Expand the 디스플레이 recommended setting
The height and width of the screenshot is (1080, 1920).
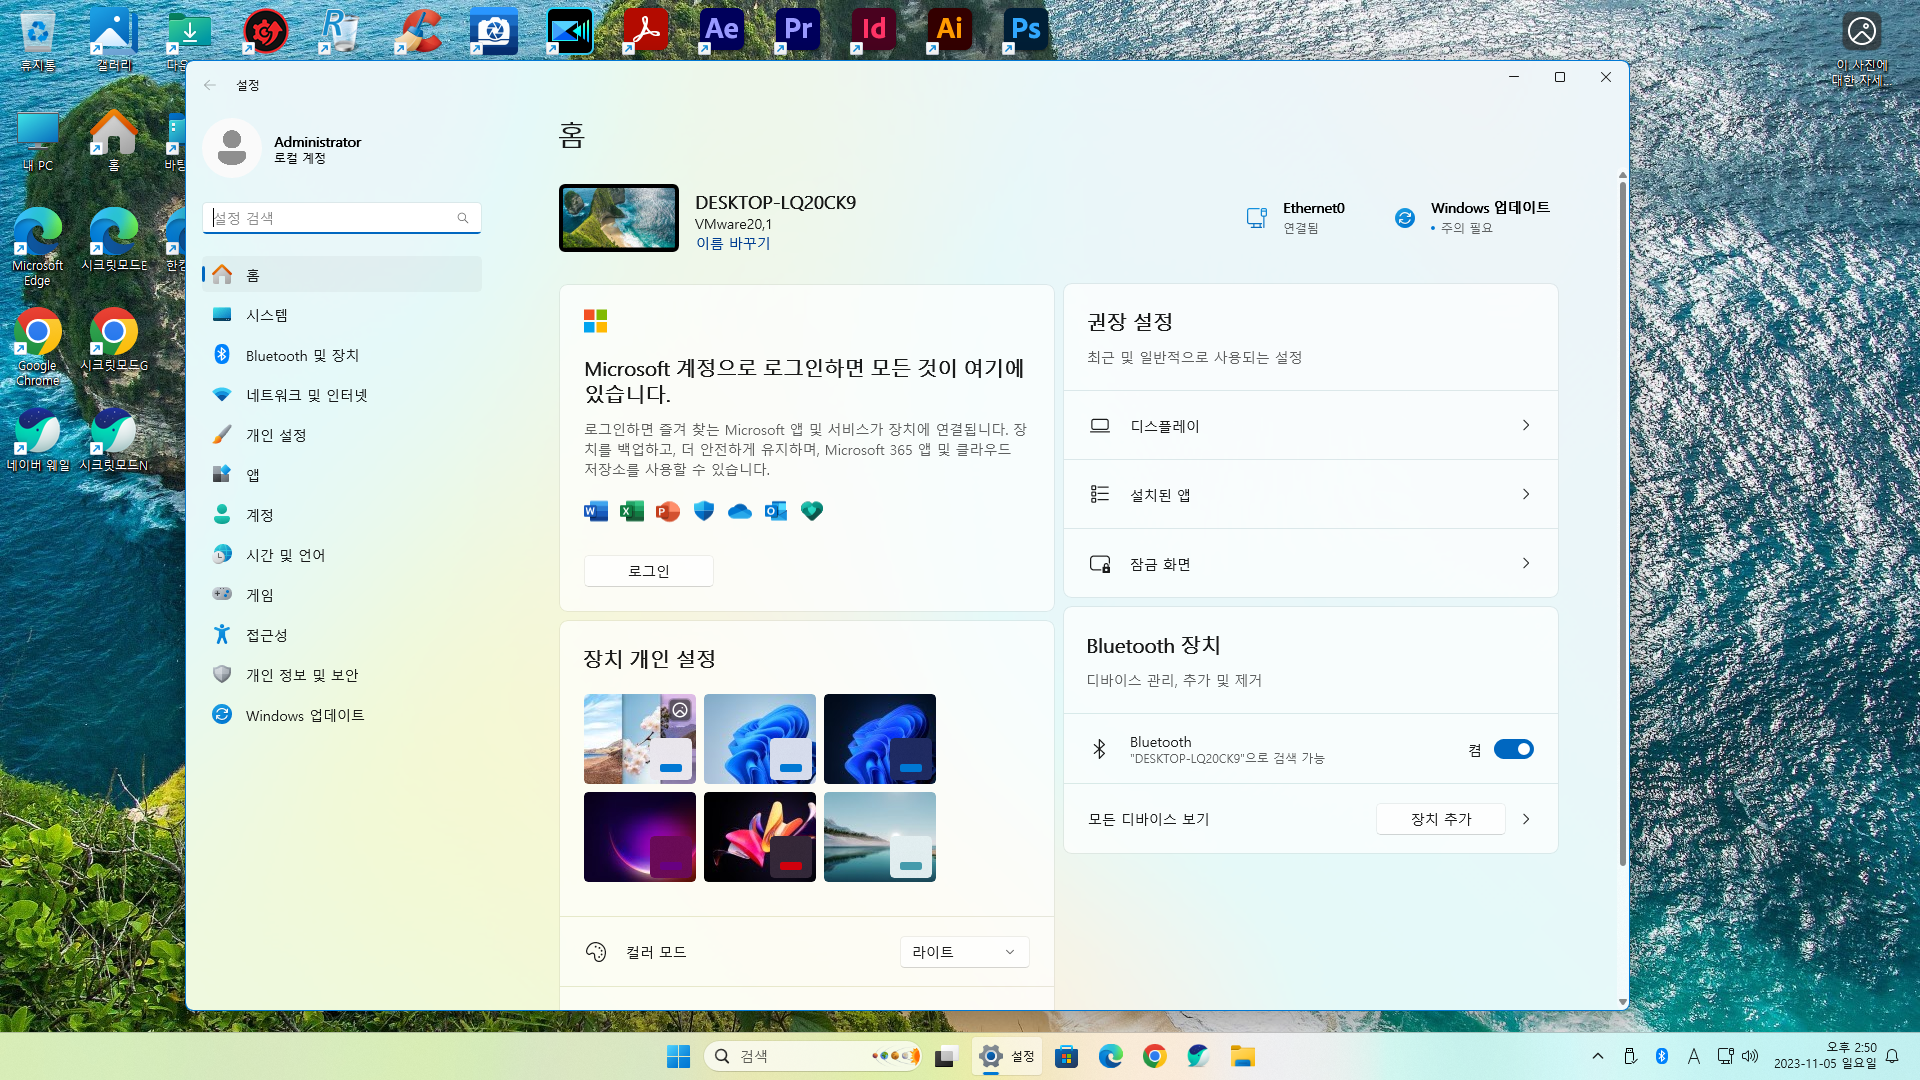[1310, 425]
